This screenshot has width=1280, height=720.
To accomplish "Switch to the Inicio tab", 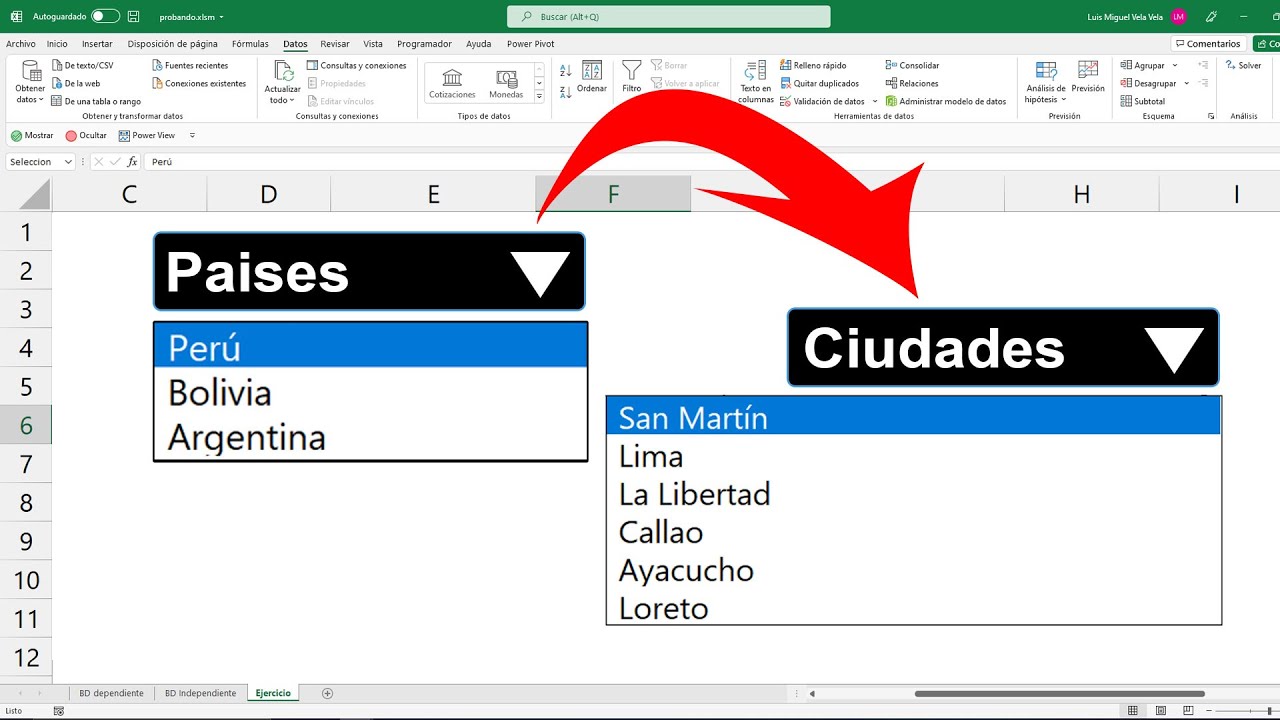I will click(x=57, y=44).
